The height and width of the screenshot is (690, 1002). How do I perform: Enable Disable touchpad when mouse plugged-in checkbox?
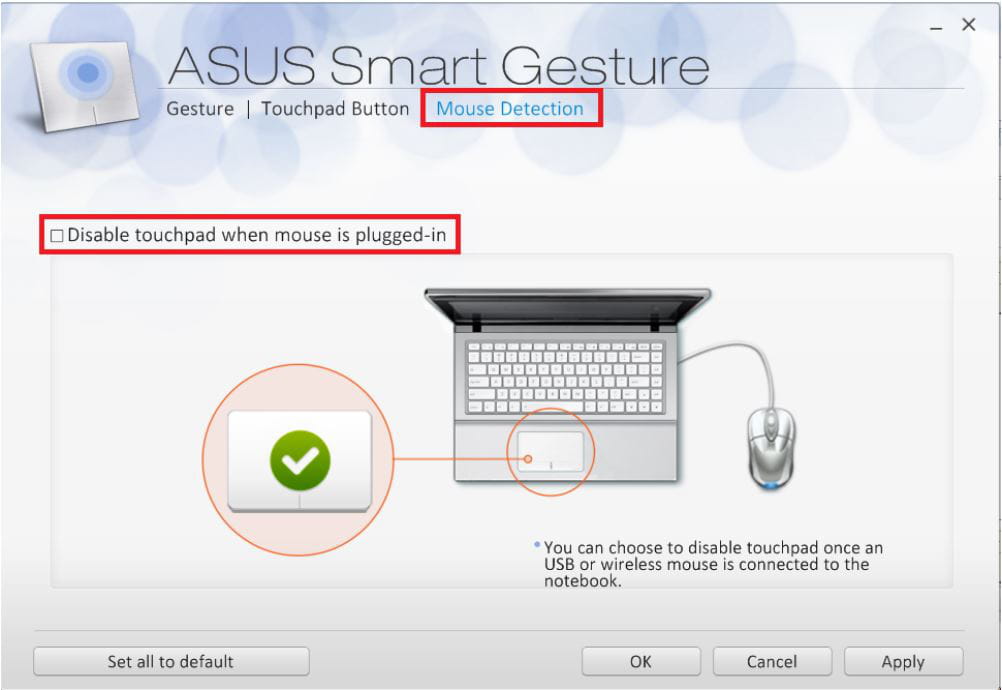57,236
